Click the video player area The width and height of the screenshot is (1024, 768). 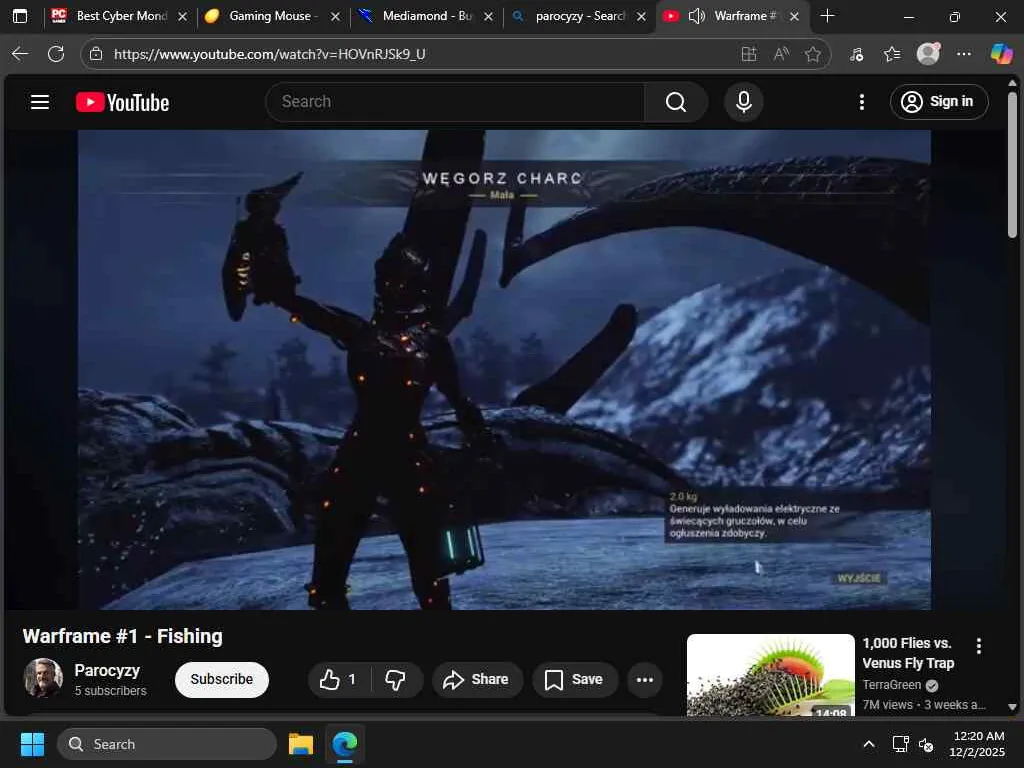(504, 370)
